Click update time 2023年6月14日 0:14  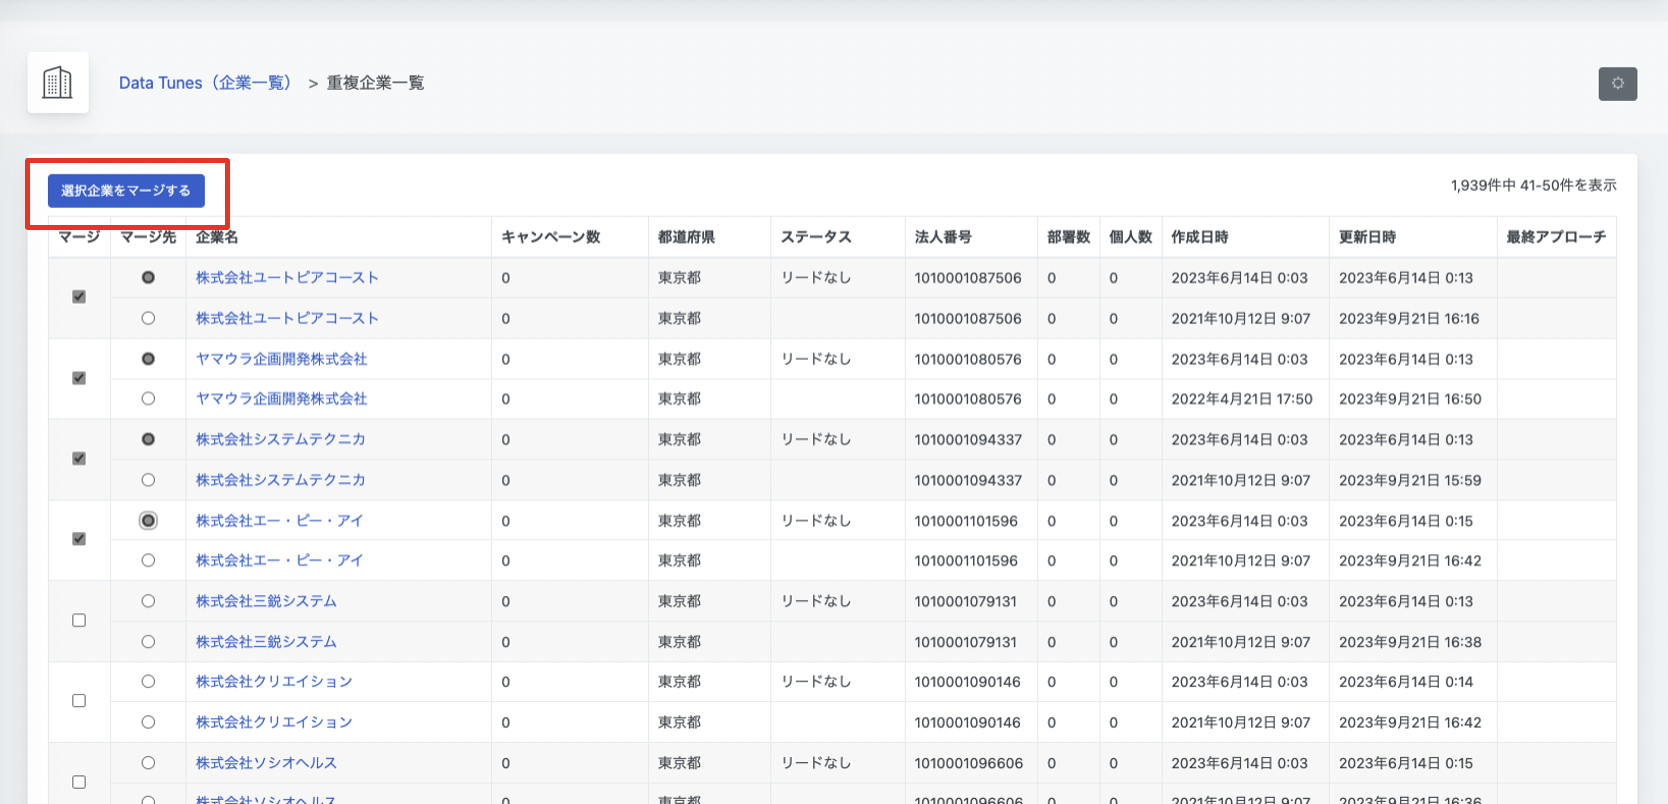pos(1406,682)
